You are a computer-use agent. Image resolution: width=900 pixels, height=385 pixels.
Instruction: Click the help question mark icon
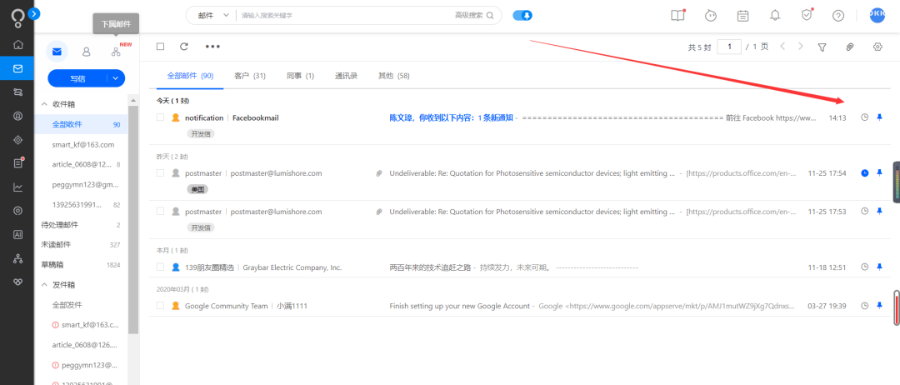point(838,15)
